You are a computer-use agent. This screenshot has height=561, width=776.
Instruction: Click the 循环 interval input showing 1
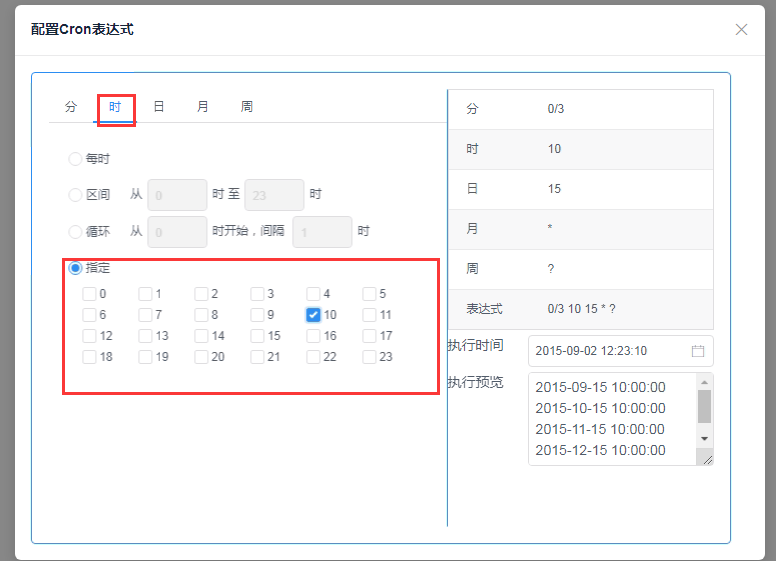click(x=322, y=232)
